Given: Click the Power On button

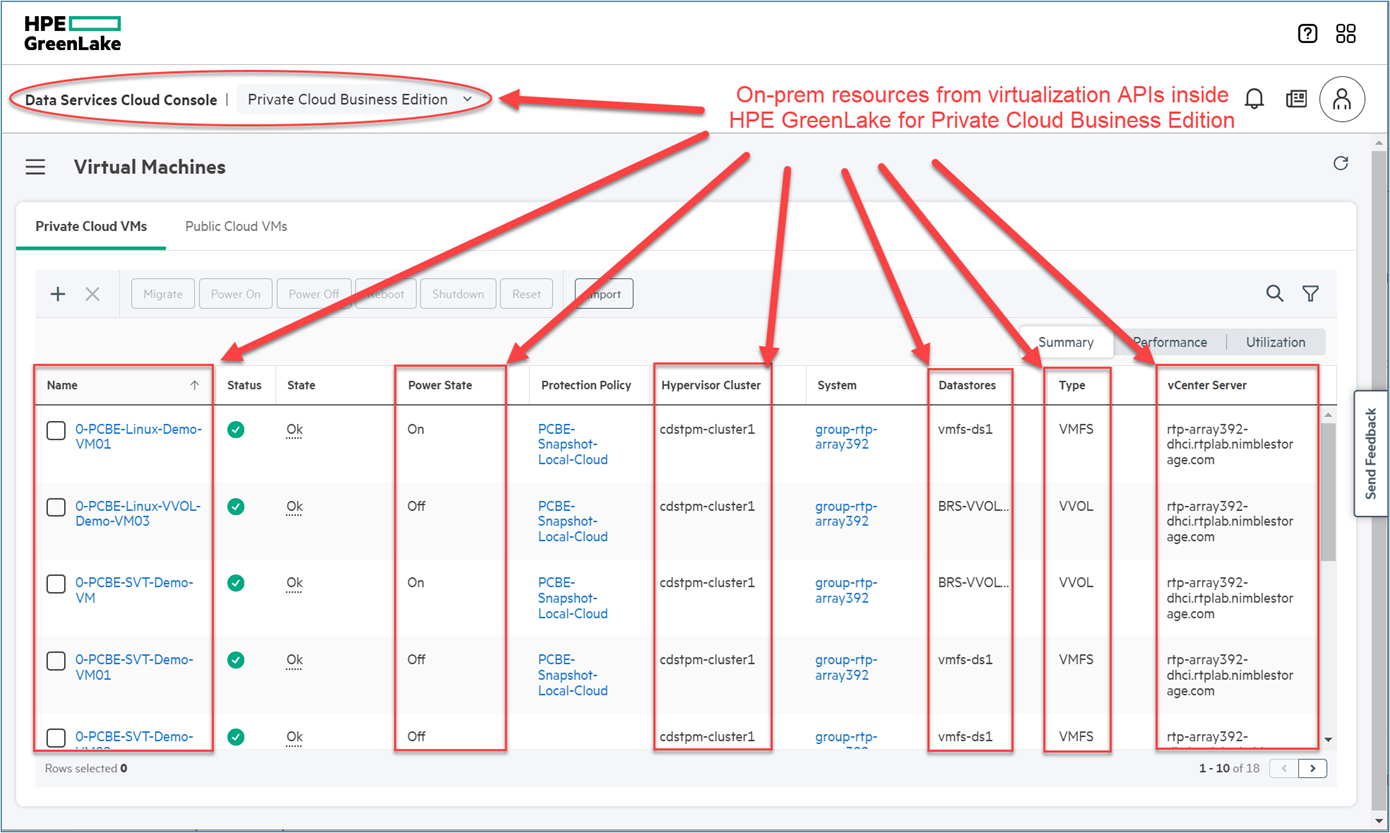Looking at the screenshot, I should (x=236, y=294).
